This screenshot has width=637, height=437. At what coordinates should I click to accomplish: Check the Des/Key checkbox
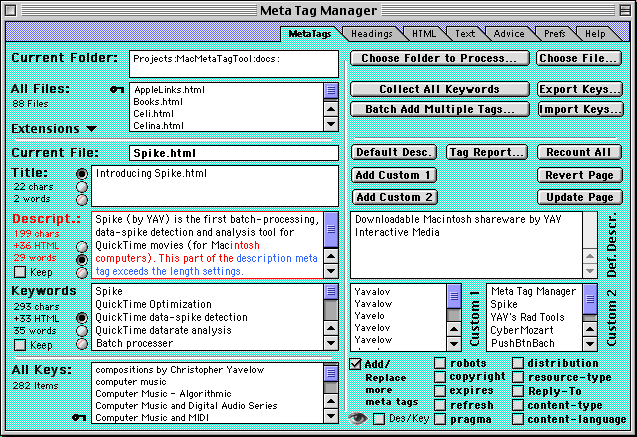click(x=379, y=419)
